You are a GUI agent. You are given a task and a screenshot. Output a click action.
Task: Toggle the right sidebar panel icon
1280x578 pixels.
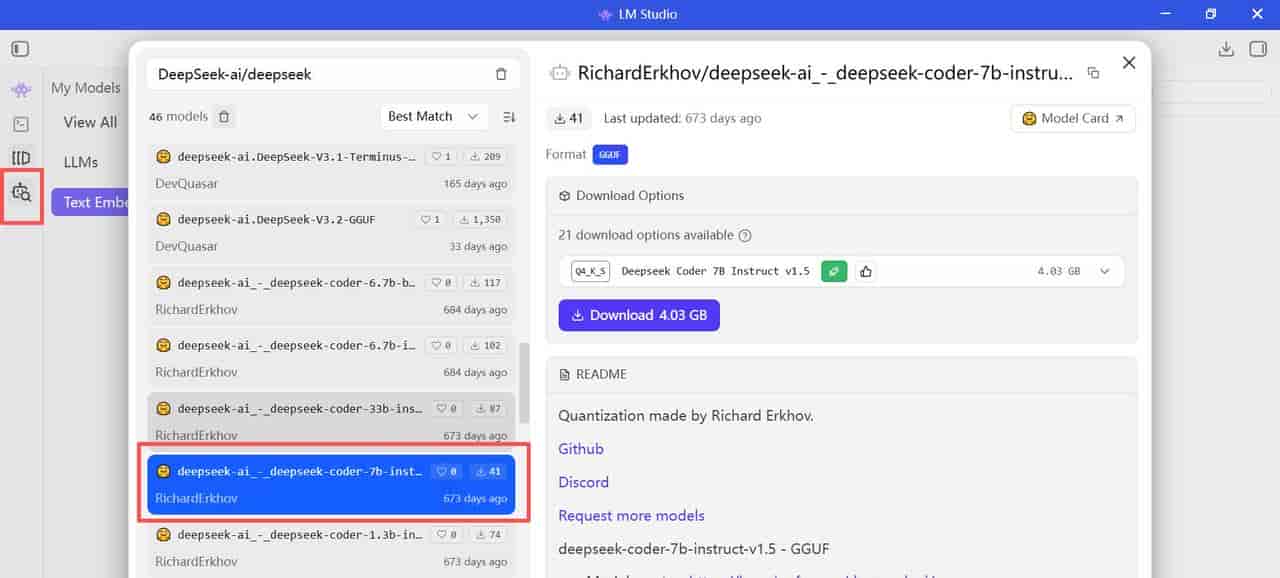pos(1258,48)
